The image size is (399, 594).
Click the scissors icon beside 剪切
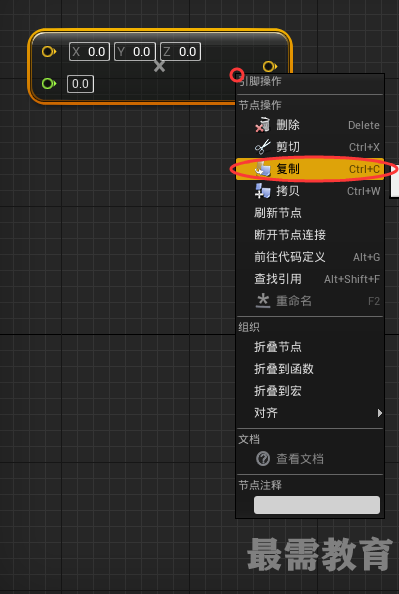pos(262,147)
